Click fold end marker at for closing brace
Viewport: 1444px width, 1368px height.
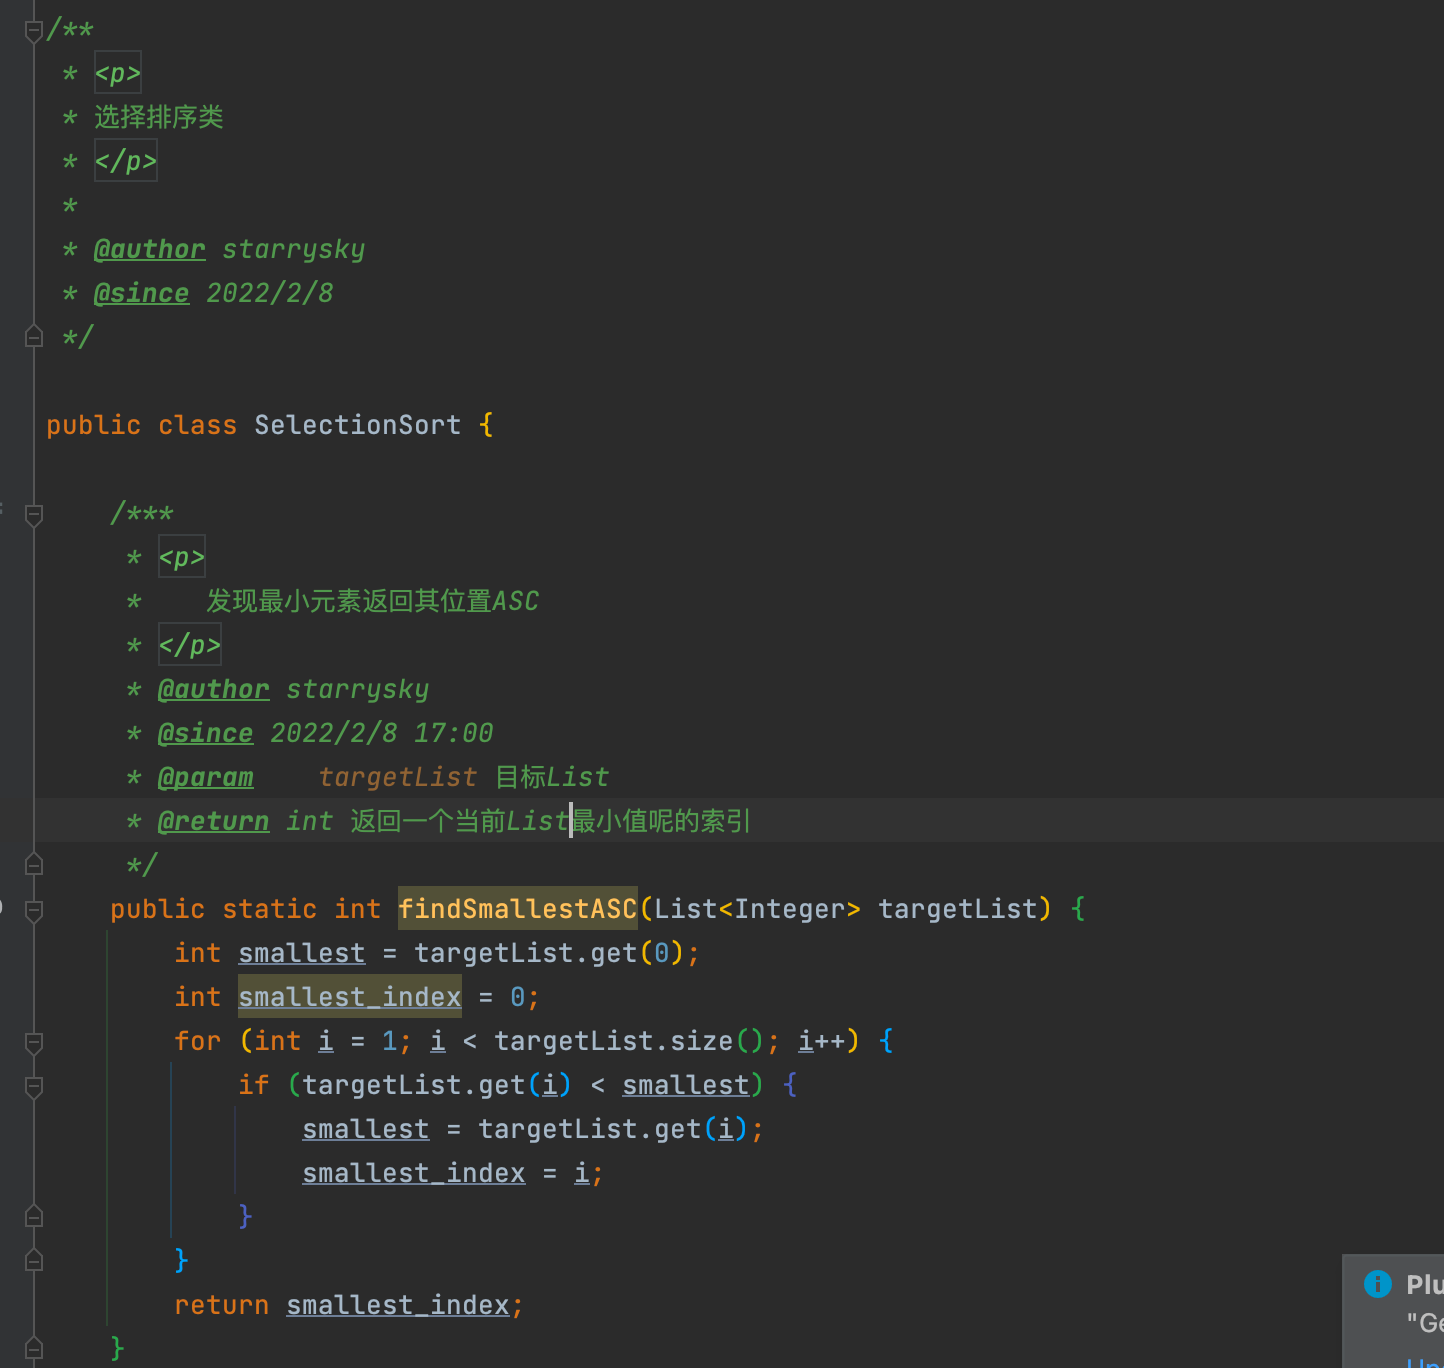[33, 1260]
